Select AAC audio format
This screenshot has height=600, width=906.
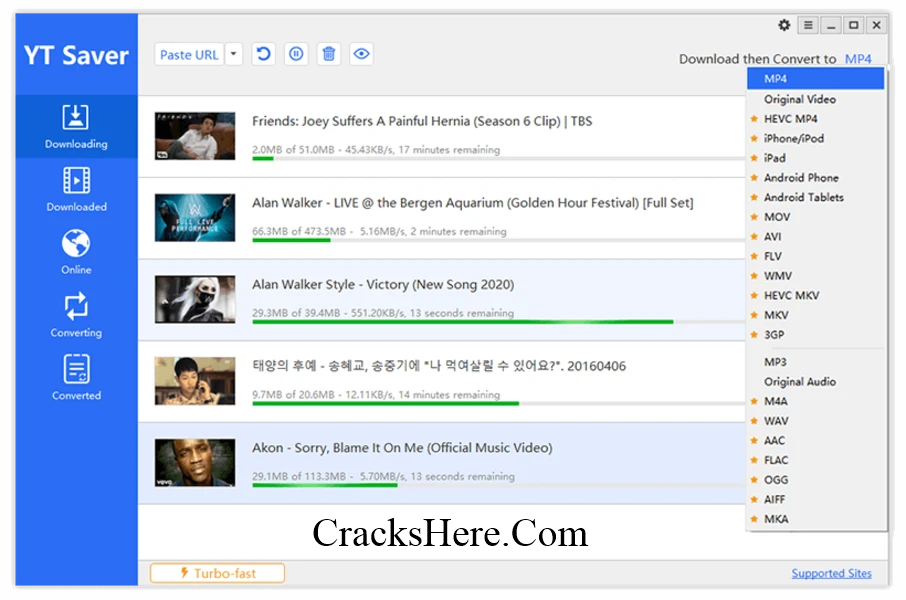point(815,440)
